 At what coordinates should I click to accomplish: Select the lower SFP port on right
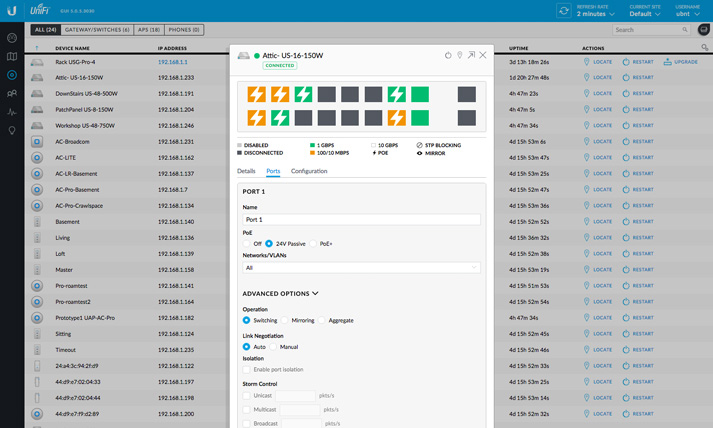click(x=467, y=117)
